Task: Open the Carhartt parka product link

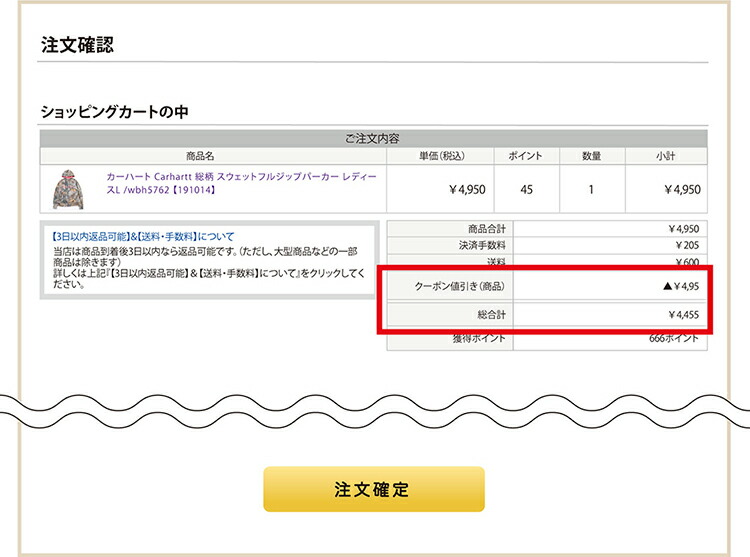Action: (238, 181)
